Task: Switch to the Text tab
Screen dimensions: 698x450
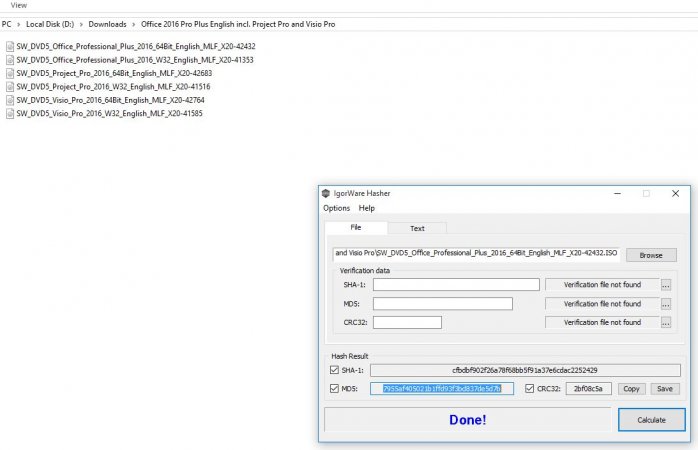Action: pos(417,228)
